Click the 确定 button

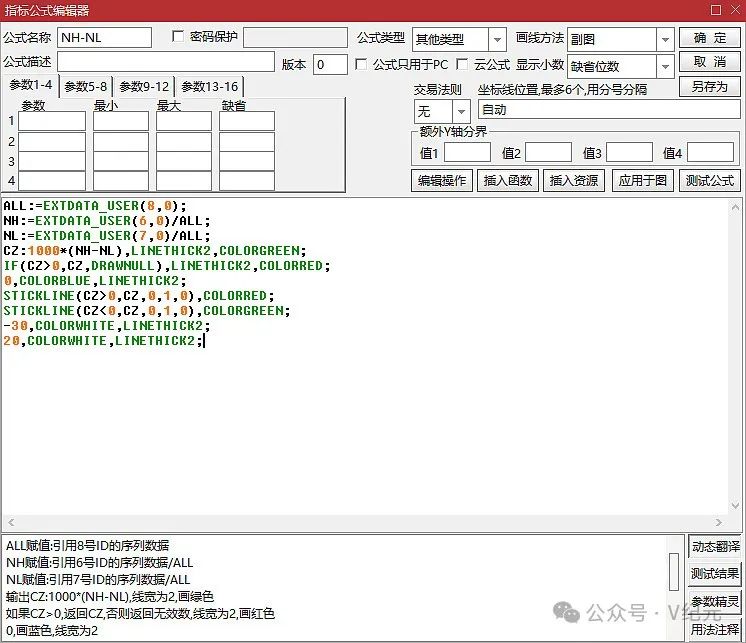710,38
